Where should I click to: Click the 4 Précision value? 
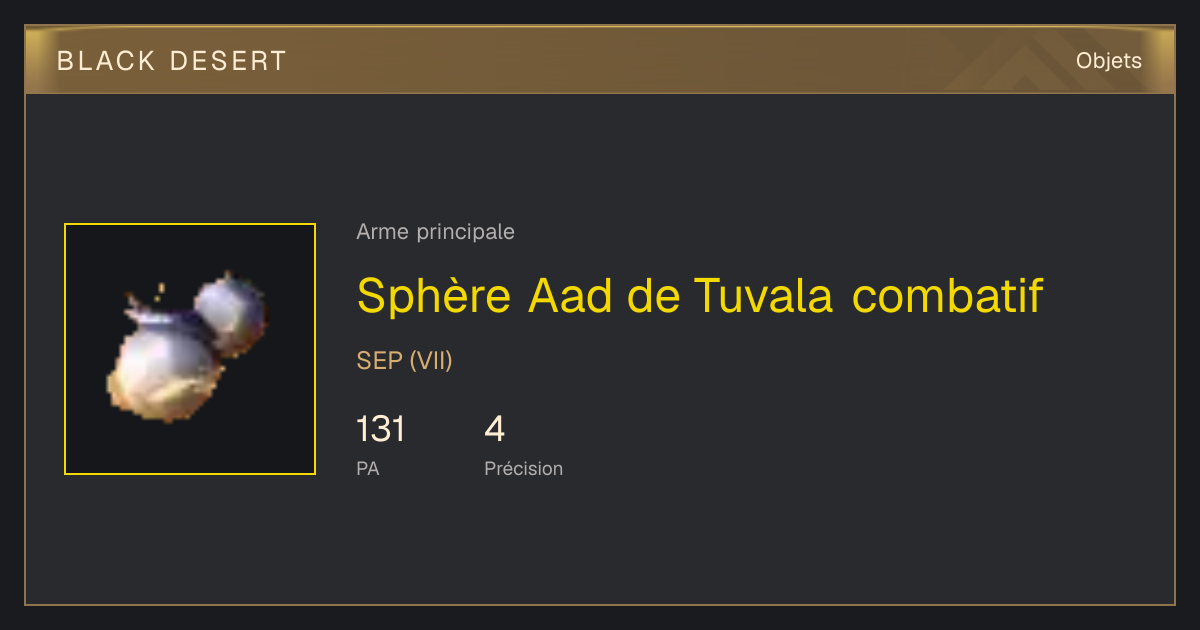tap(495, 430)
